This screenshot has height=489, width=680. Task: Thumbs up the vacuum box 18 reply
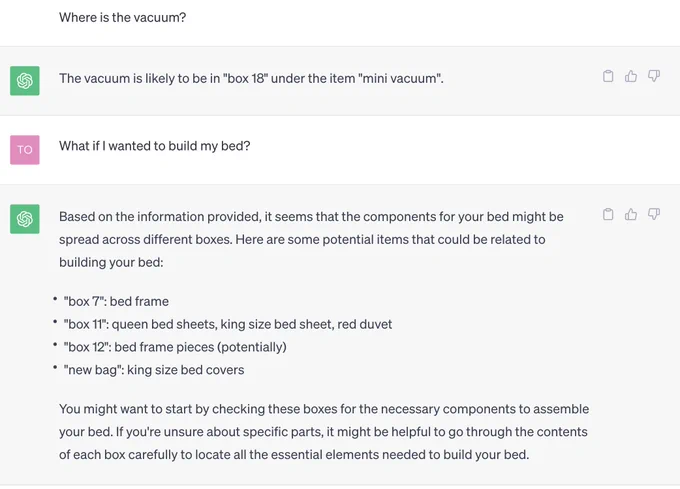pos(631,76)
